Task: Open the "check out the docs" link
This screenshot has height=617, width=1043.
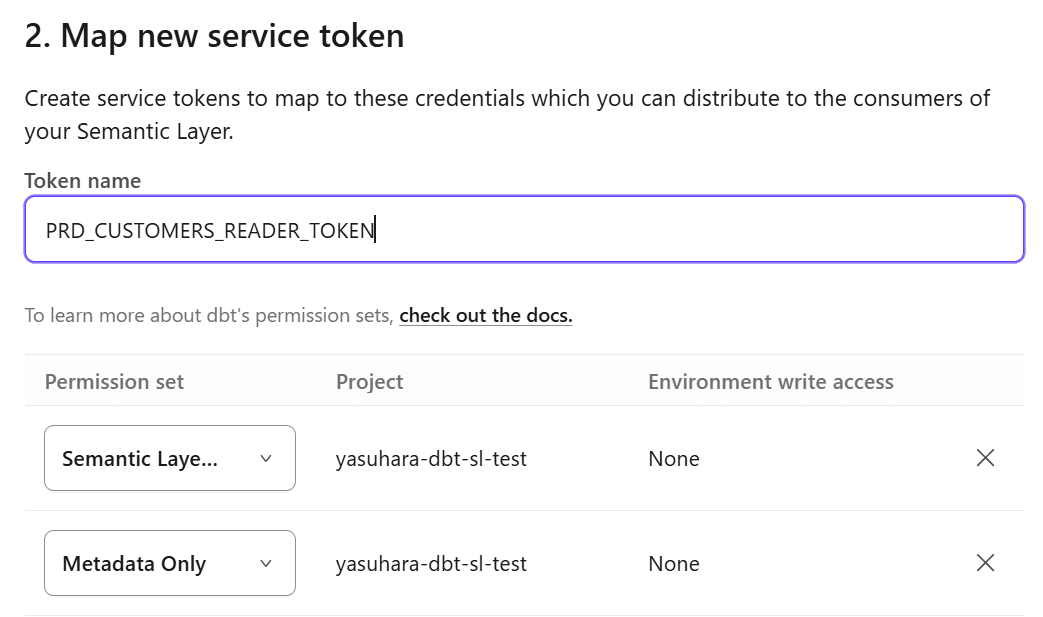Action: [486, 316]
